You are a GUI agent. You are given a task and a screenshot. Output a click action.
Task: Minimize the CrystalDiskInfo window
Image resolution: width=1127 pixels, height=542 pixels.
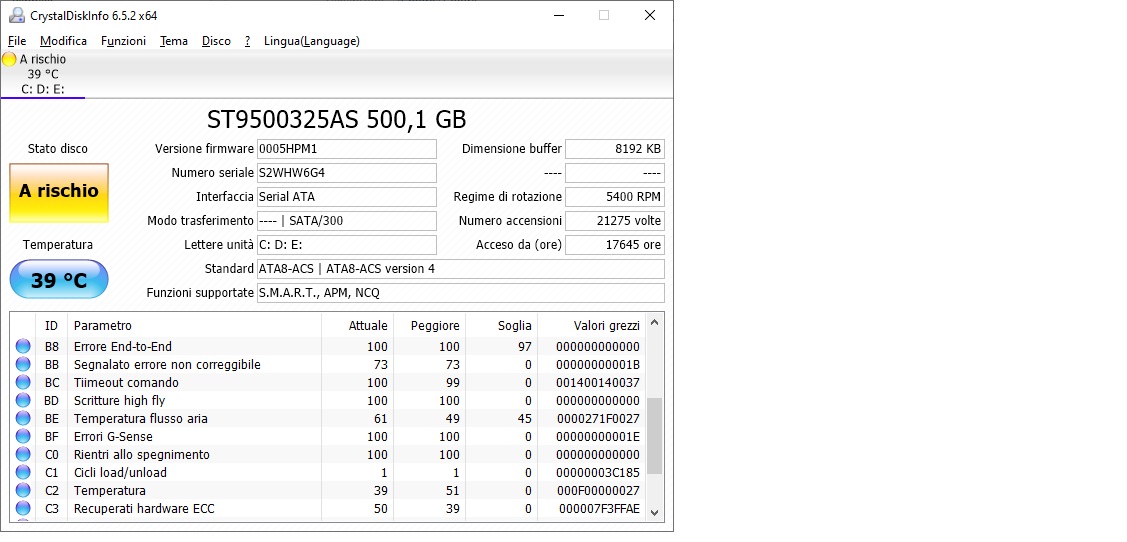[558, 15]
